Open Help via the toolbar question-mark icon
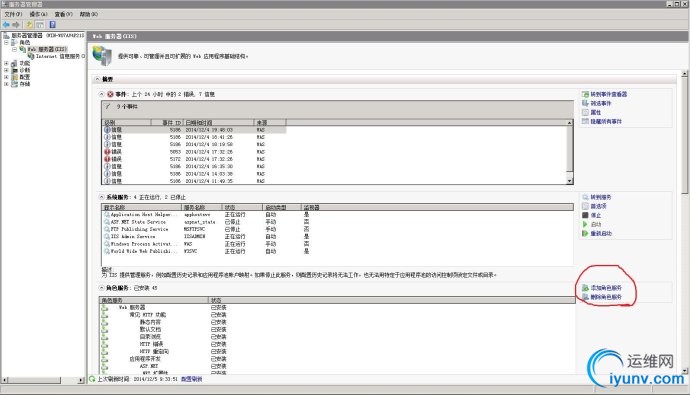This screenshot has height=395, width=690. pos(52,25)
